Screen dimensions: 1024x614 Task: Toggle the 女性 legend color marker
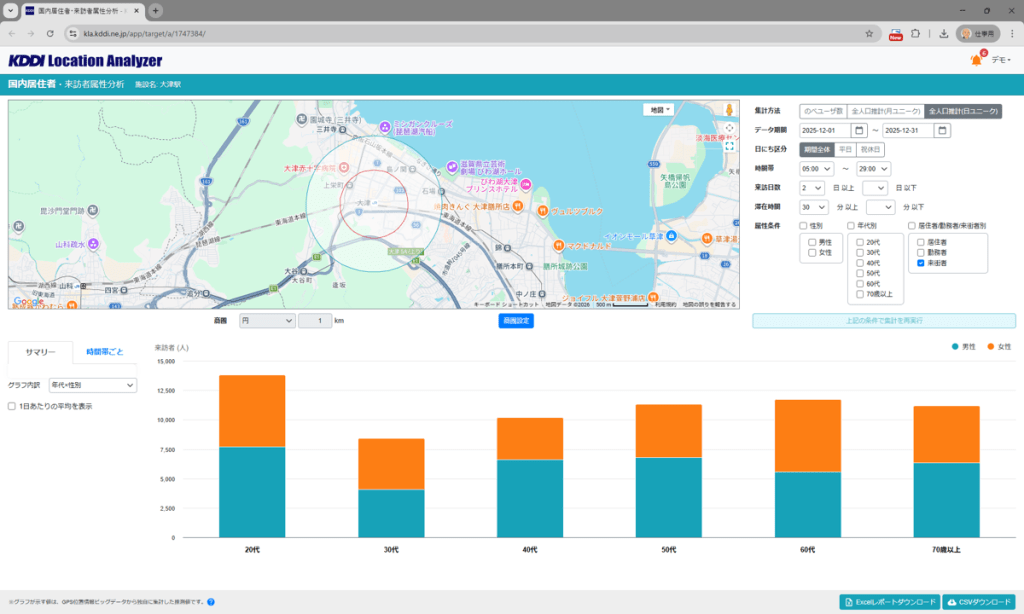pyautogui.click(x=990, y=346)
